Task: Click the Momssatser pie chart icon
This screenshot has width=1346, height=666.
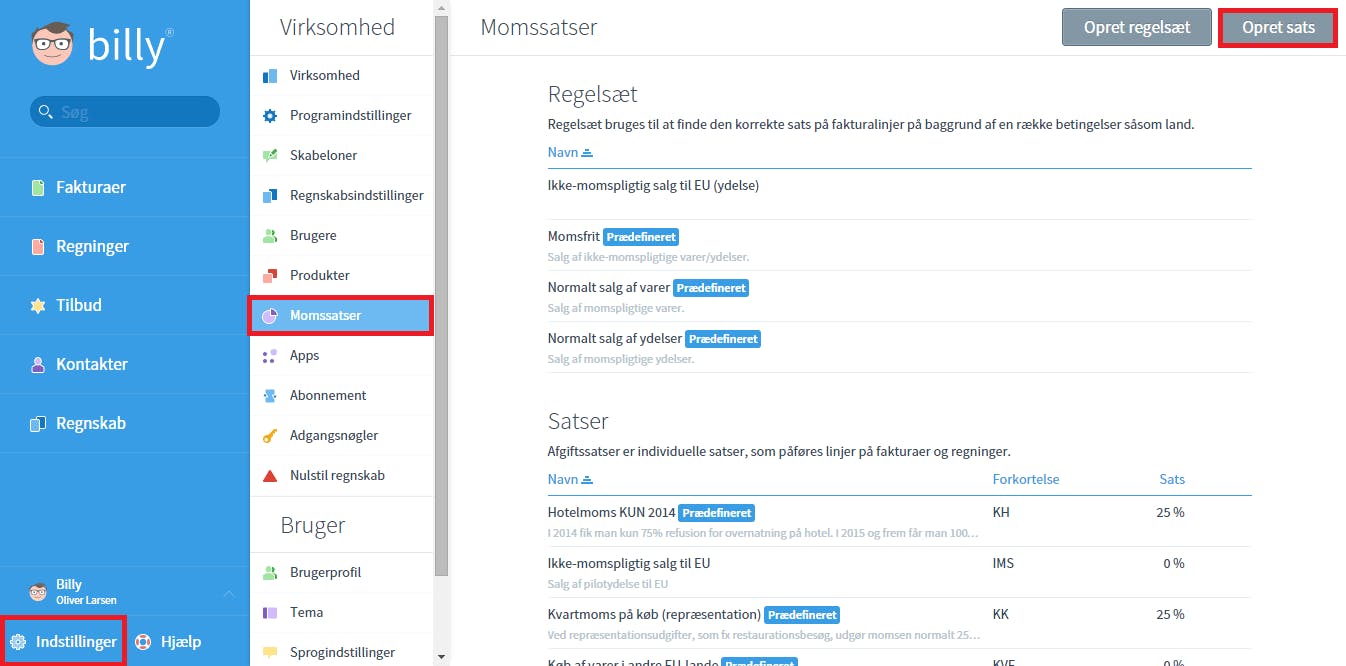Action: (x=269, y=315)
